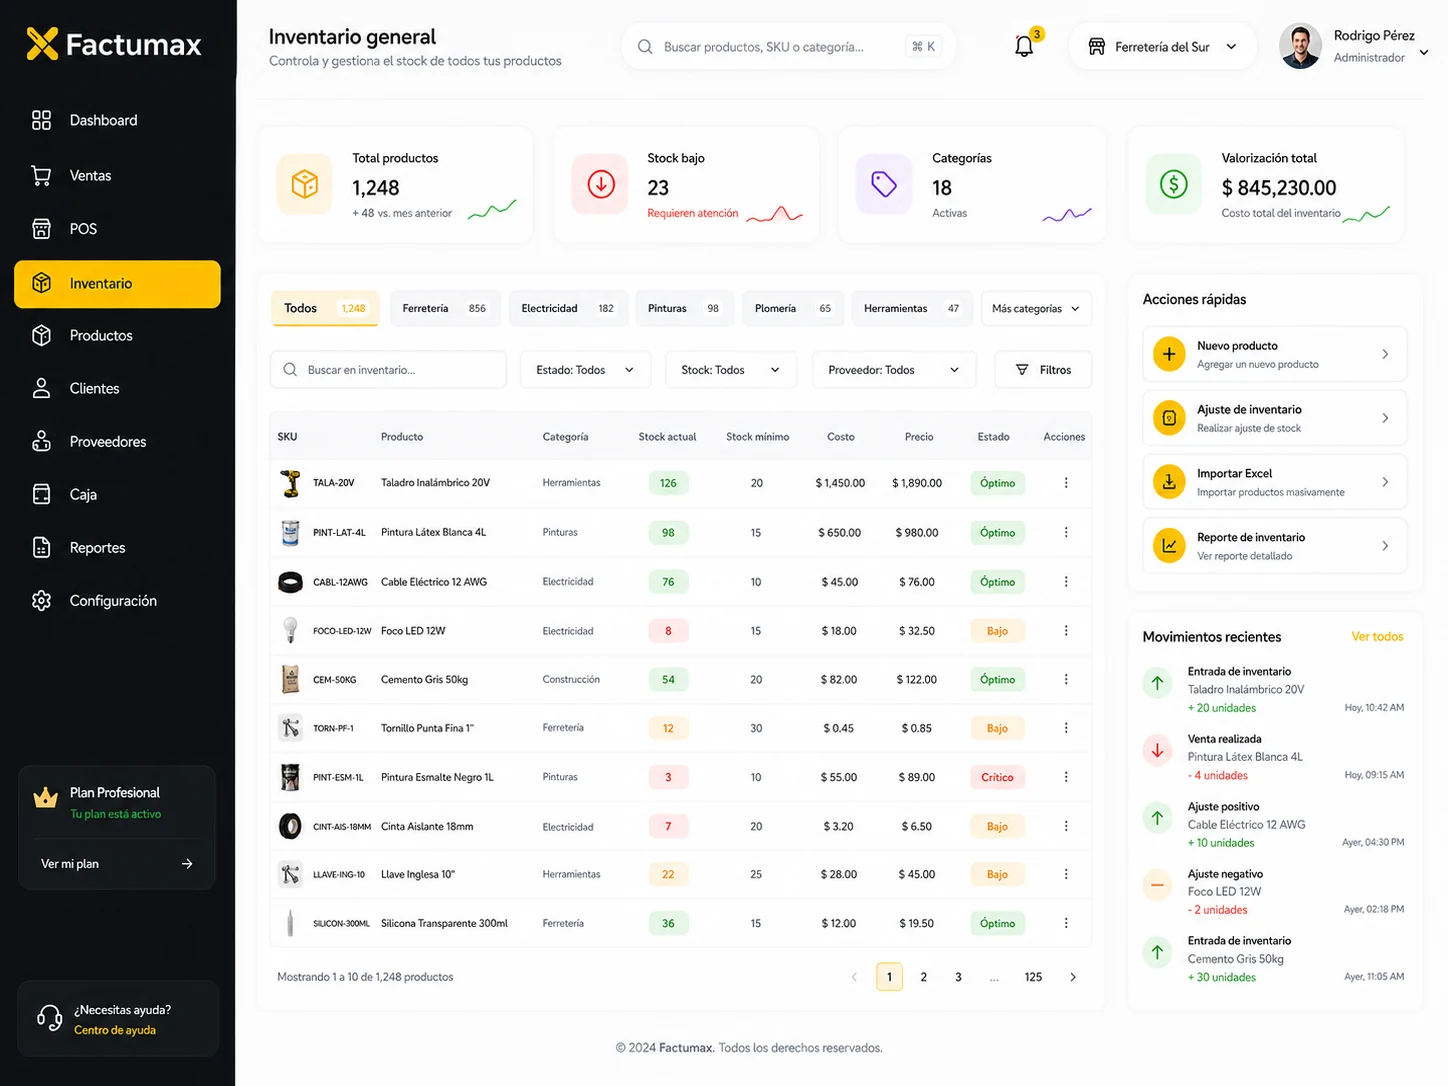Open the Ver todos movements link
Image resolution: width=1448 pixels, height=1086 pixels.
tap(1377, 637)
